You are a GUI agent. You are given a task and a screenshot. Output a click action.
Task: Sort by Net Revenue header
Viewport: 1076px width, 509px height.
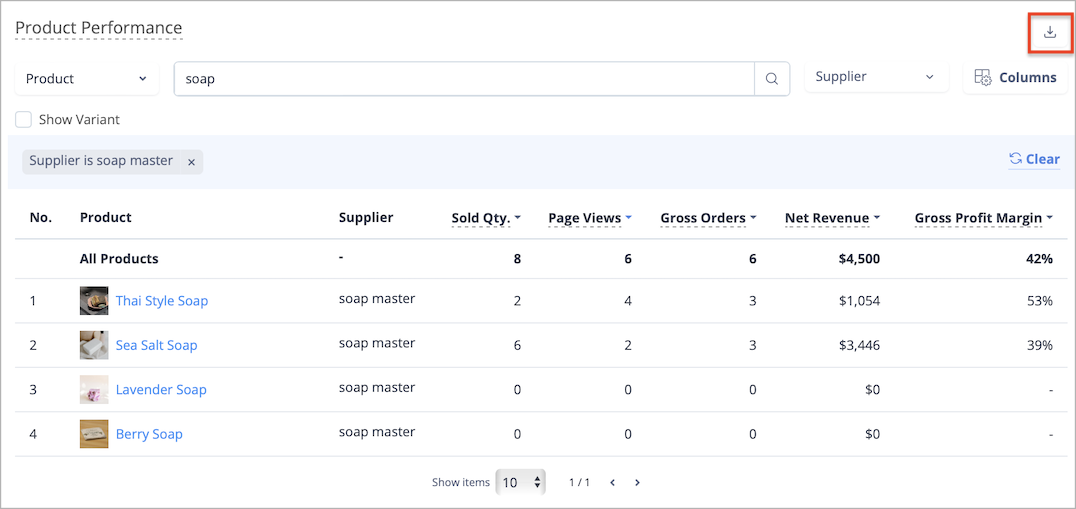pyautogui.click(x=832, y=218)
